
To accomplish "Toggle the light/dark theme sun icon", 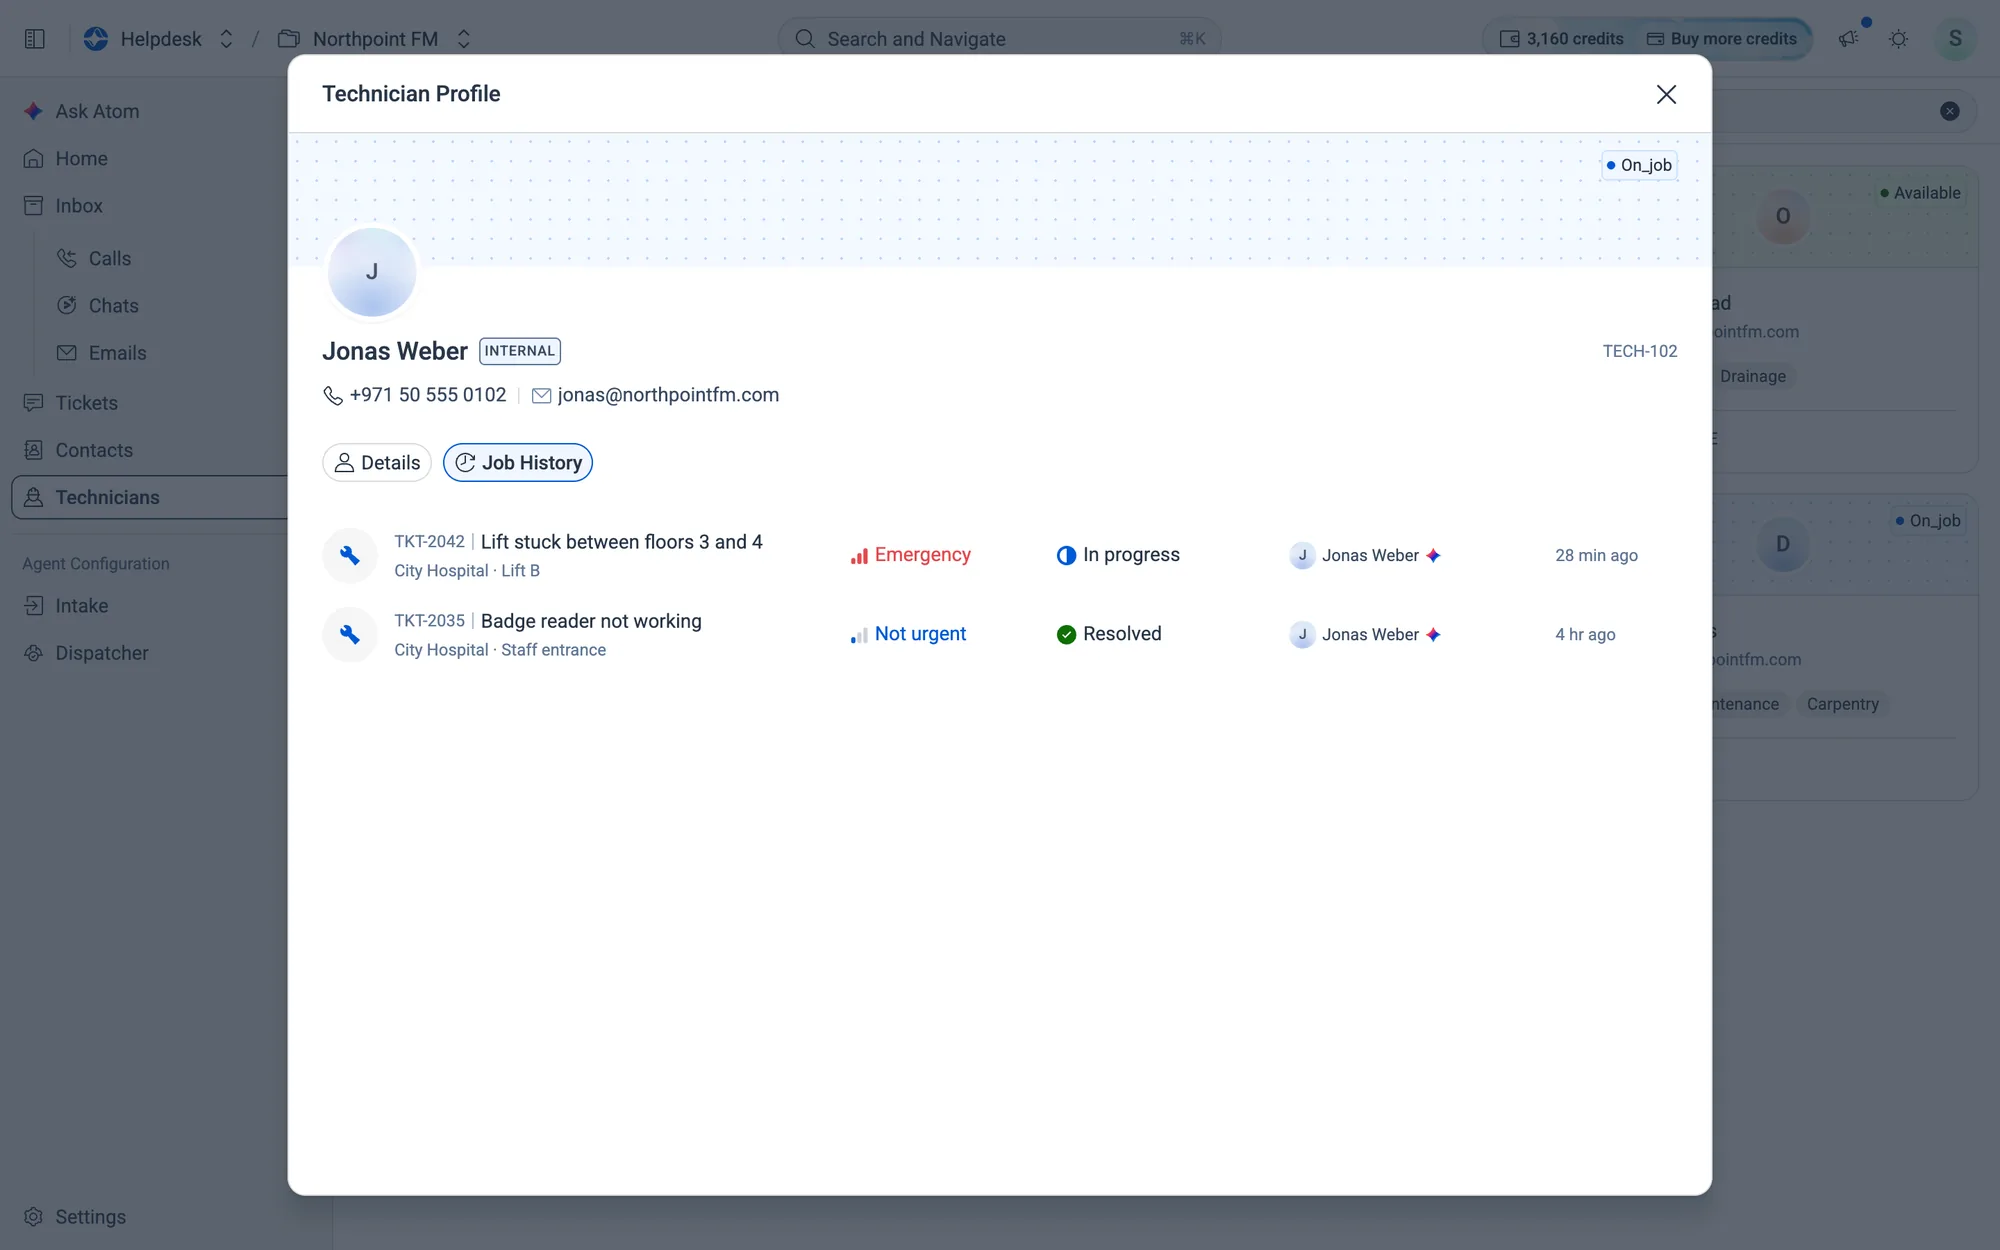I will pos(1898,39).
